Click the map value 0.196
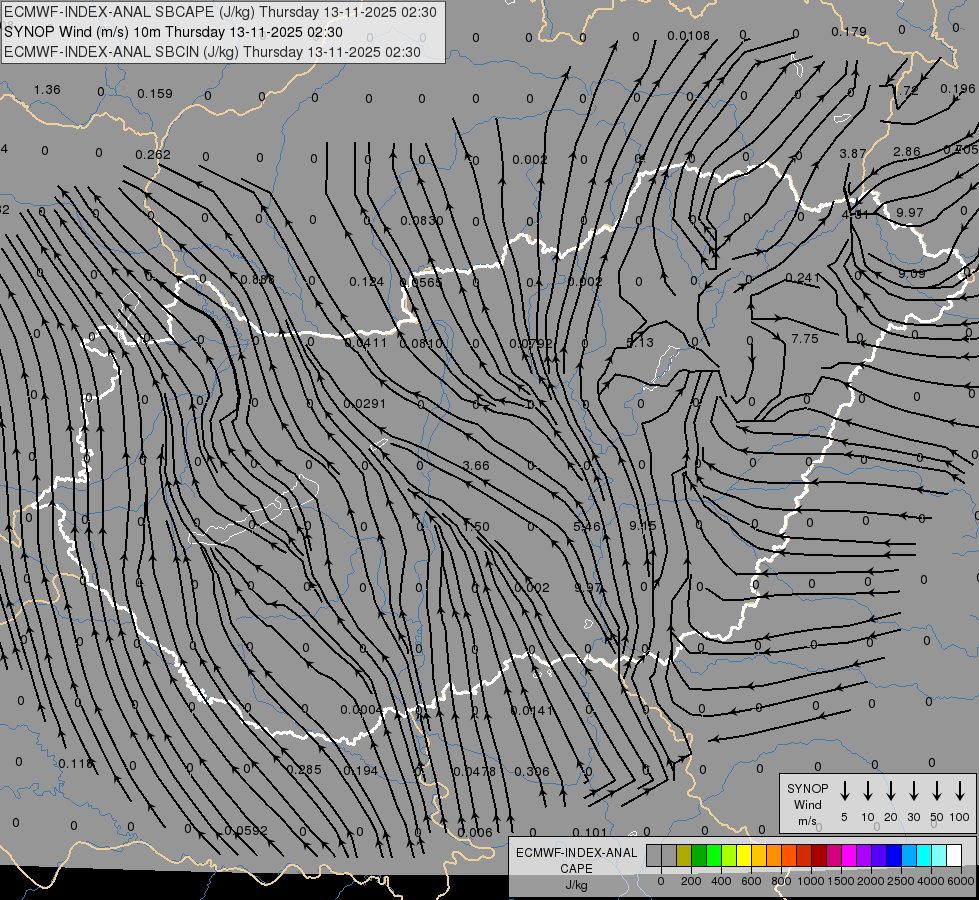Image resolution: width=979 pixels, height=900 pixels. 958,89
